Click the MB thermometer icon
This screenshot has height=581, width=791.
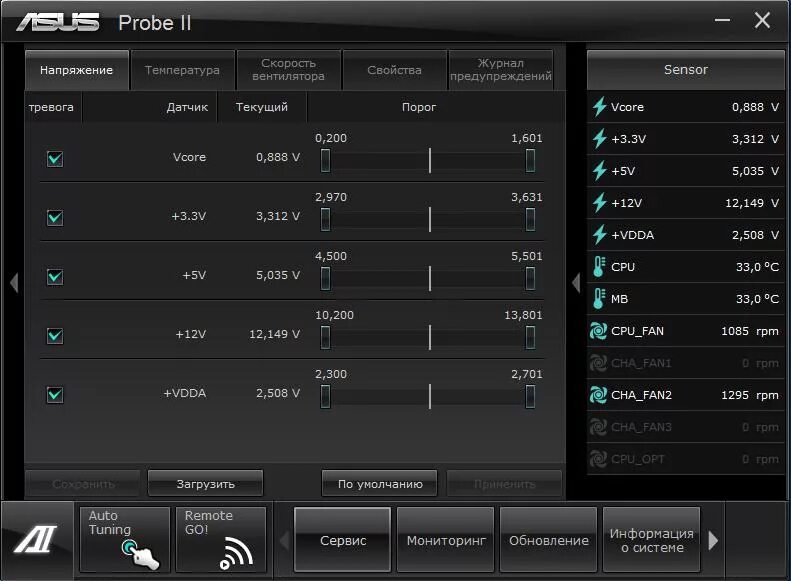click(x=599, y=299)
